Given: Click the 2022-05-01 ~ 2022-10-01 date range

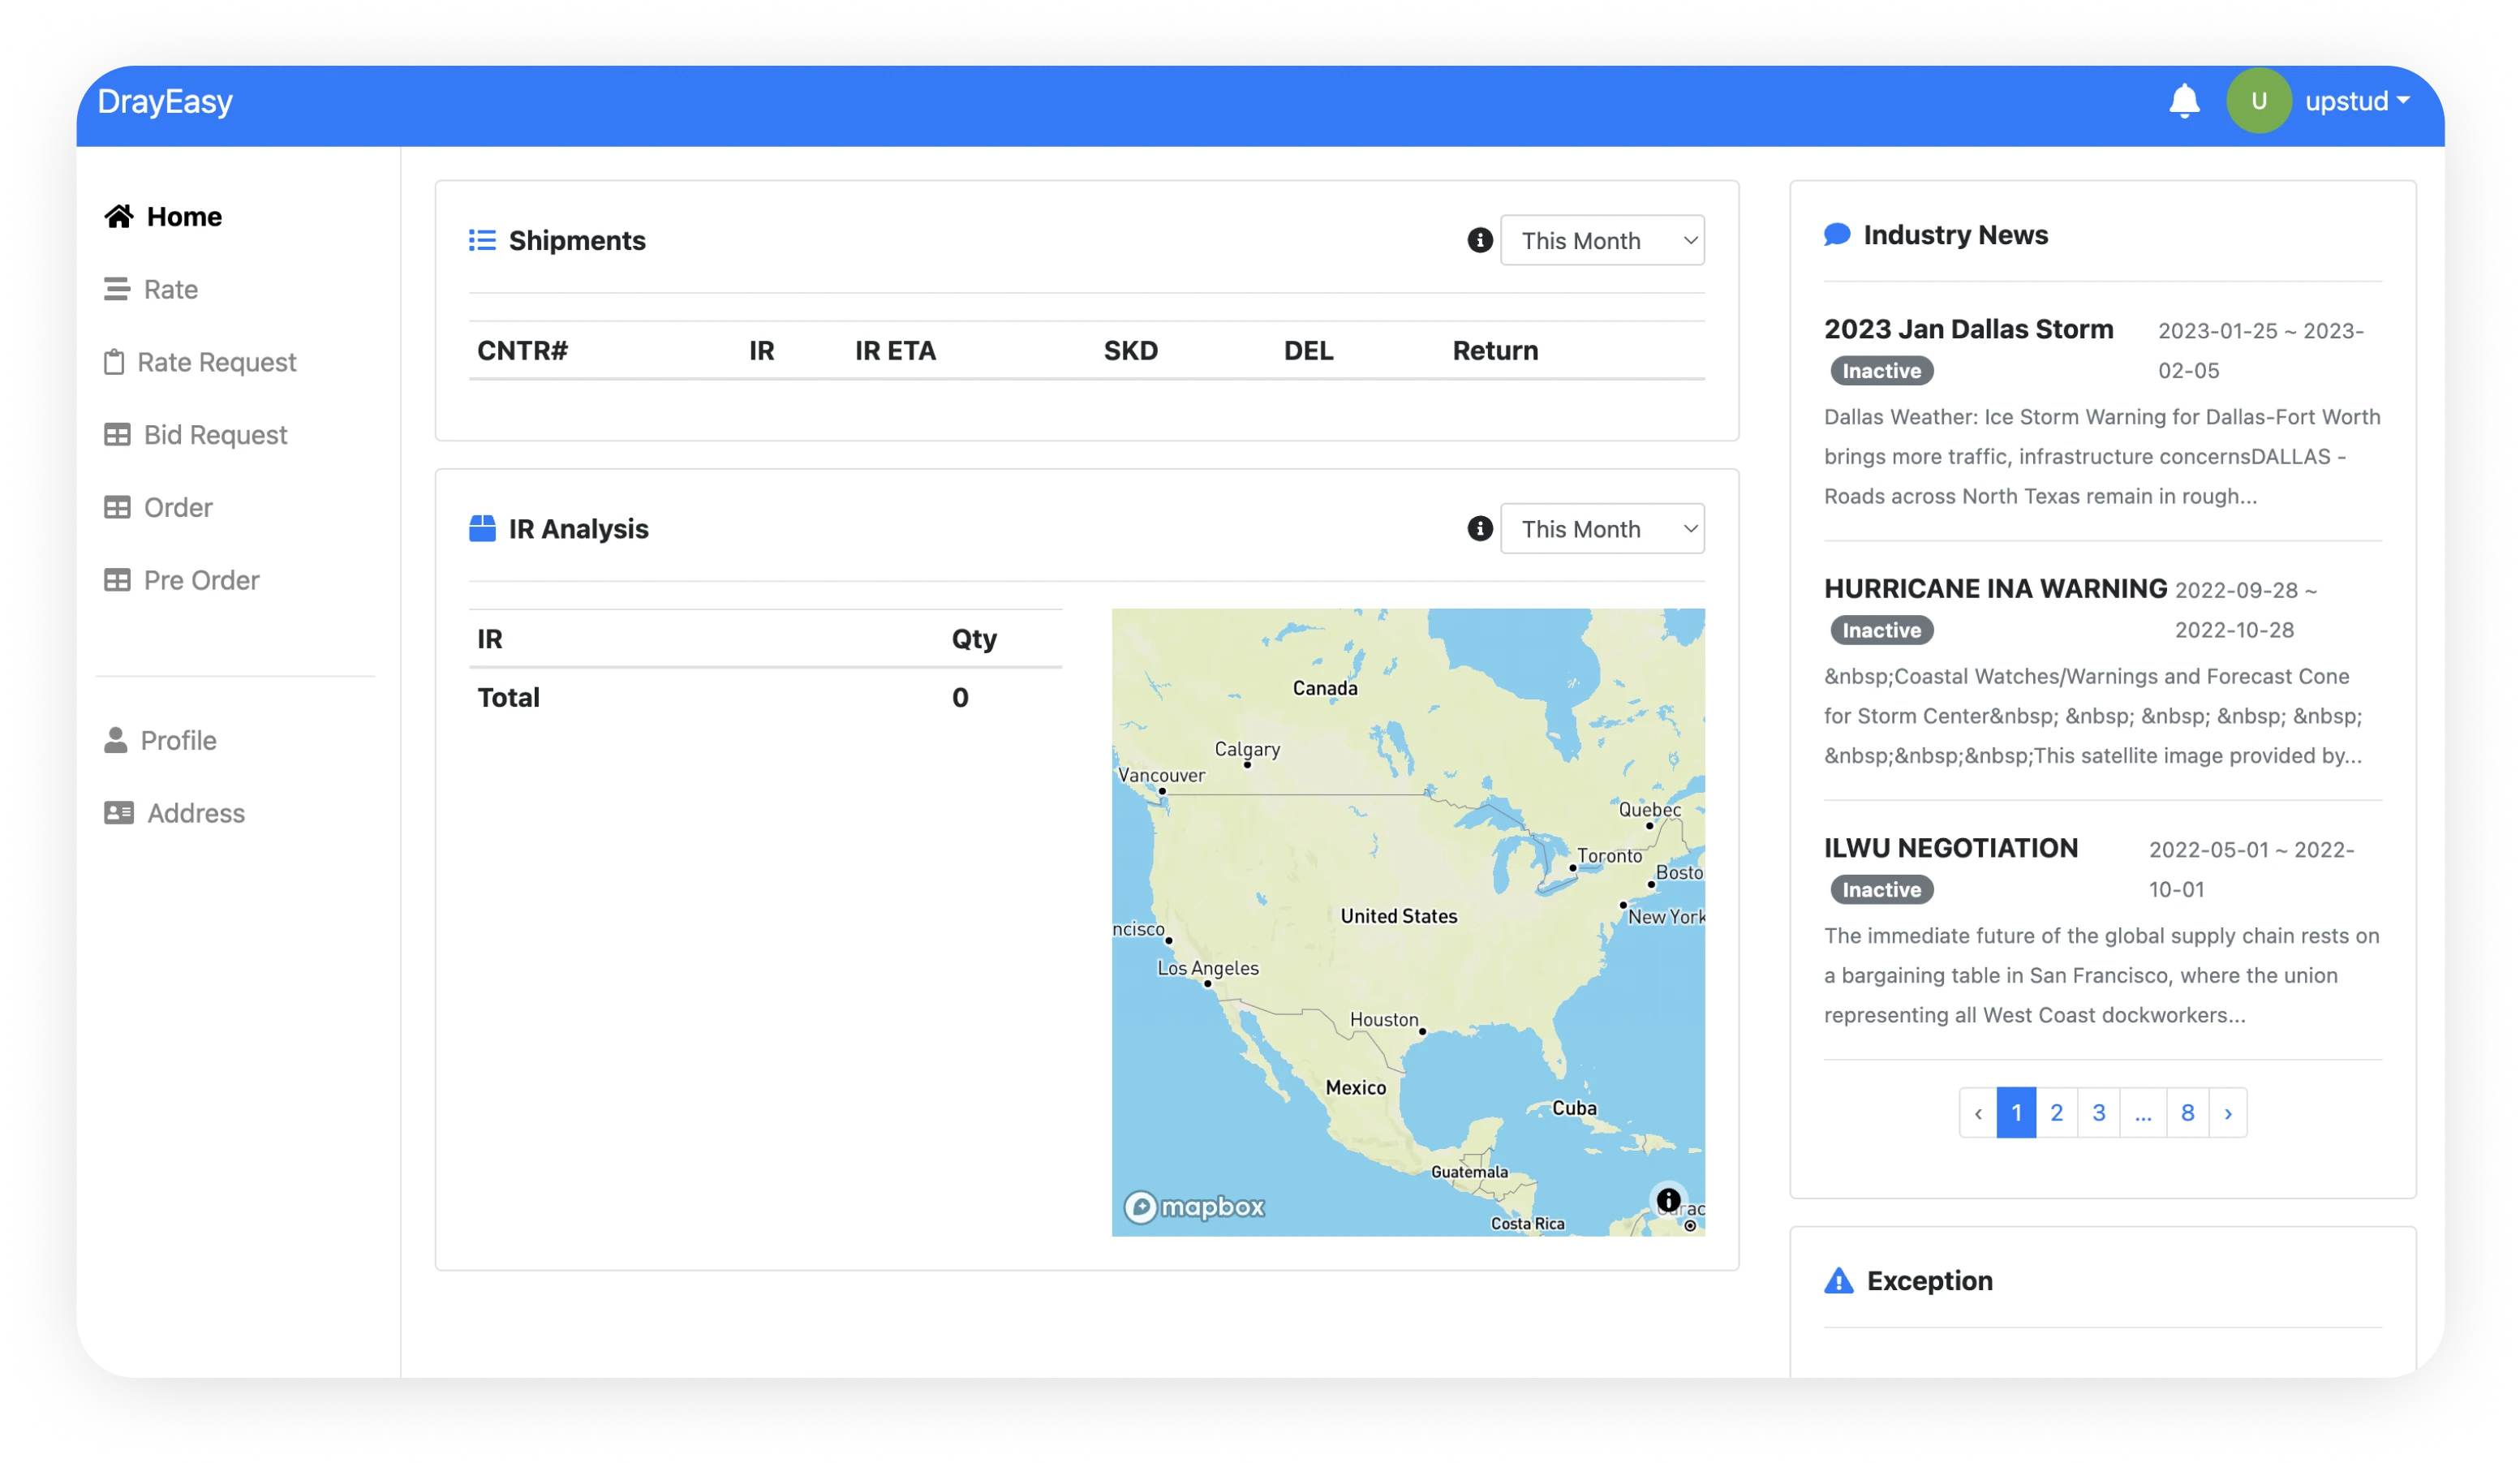Looking at the screenshot, I should click(x=2251, y=869).
